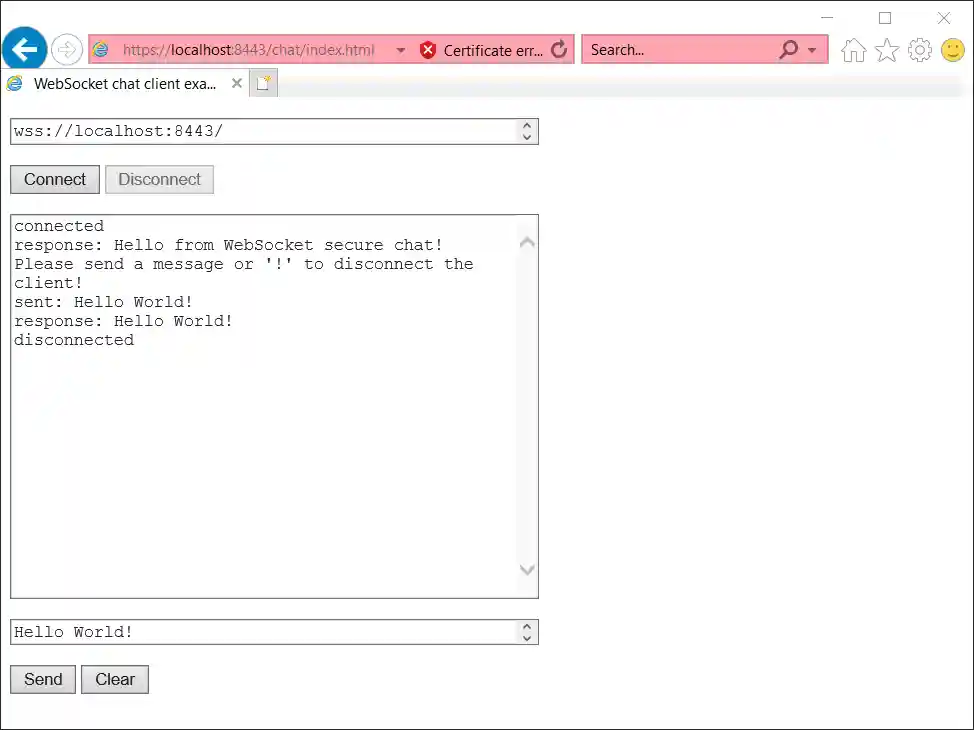This screenshot has width=974, height=730.
Task: Select the WebSocket chat client tab
Action: pyautogui.click(x=120, y=83)
